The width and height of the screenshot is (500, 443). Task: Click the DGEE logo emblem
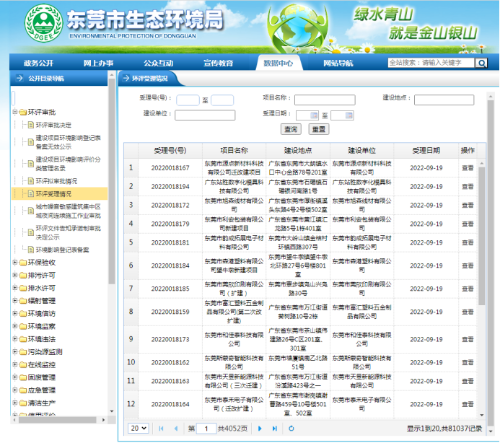[43, 23]
